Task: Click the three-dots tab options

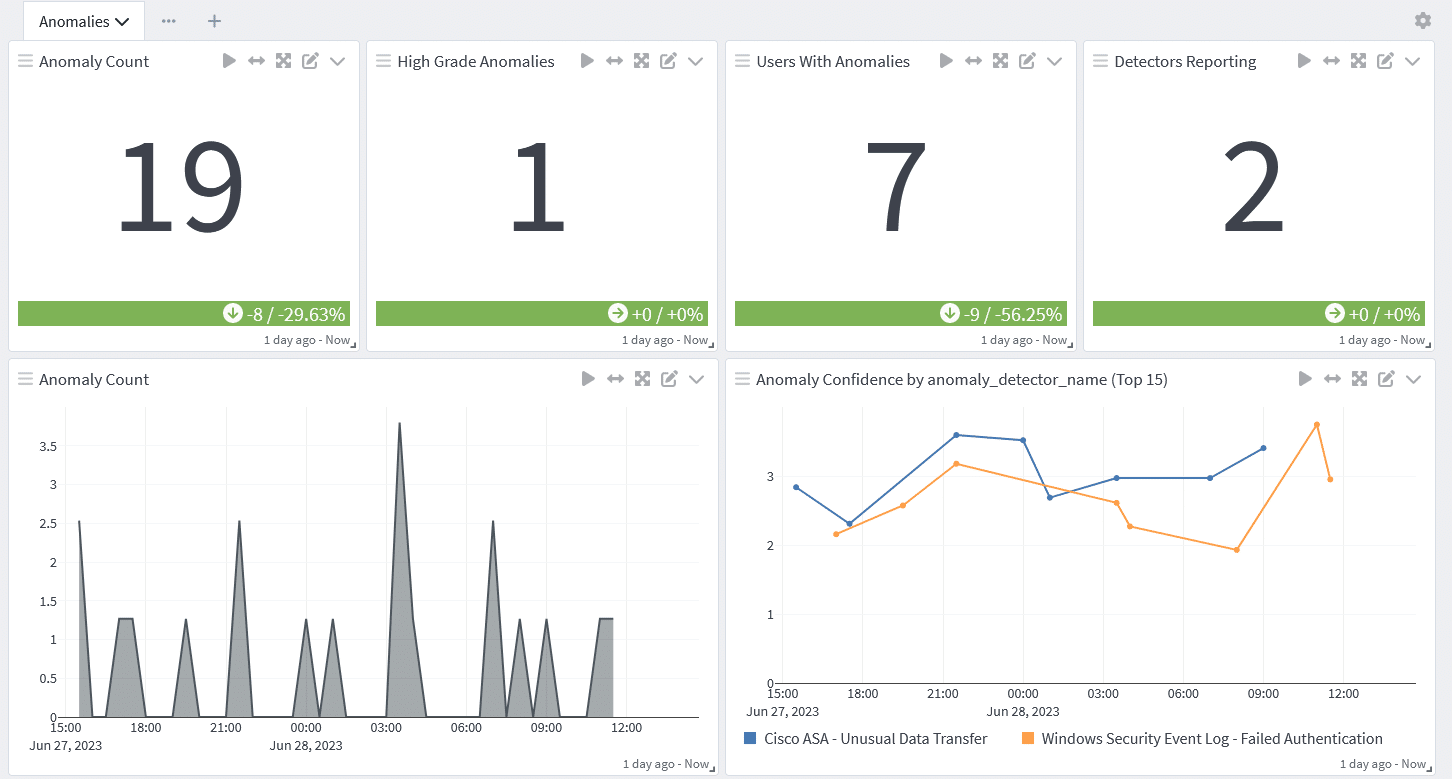Action: click(168, 21)
